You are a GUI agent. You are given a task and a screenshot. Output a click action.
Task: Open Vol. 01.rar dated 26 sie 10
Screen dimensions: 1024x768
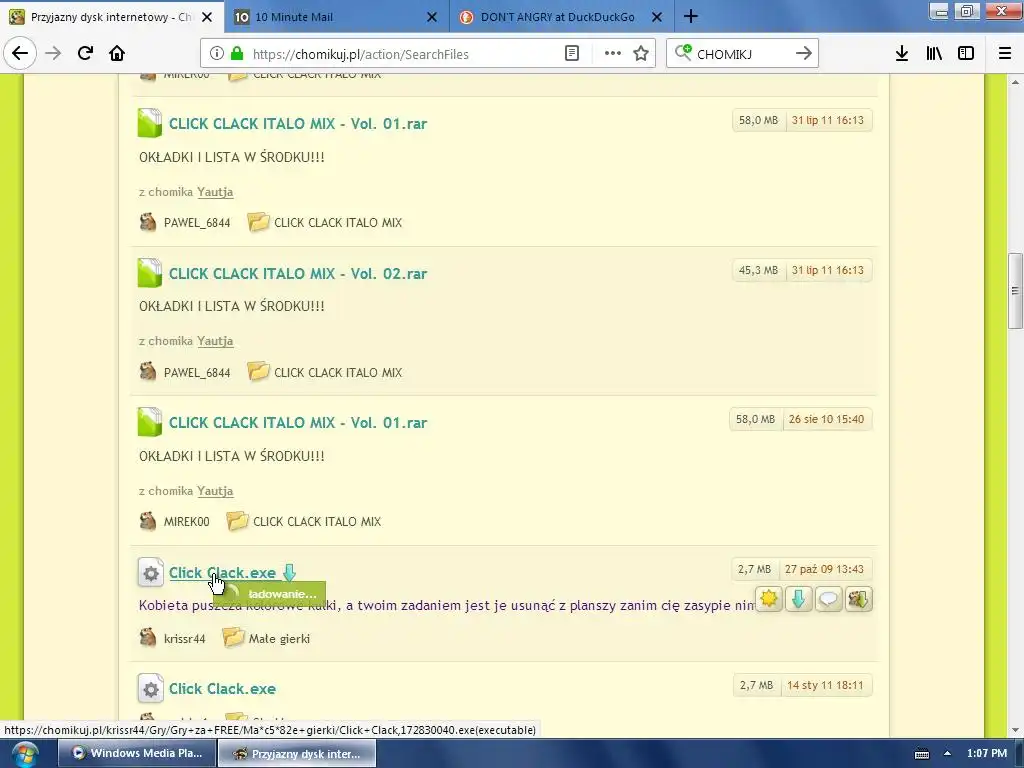point(298,423)
